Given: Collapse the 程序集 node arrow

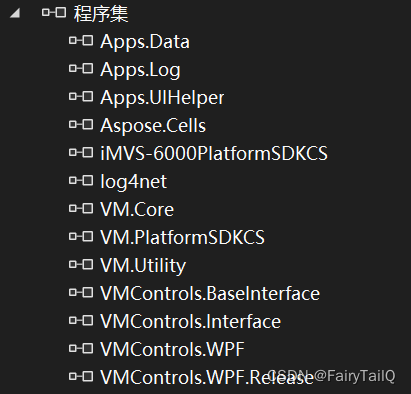Looking at the screenshot, I should pos(15,13).
